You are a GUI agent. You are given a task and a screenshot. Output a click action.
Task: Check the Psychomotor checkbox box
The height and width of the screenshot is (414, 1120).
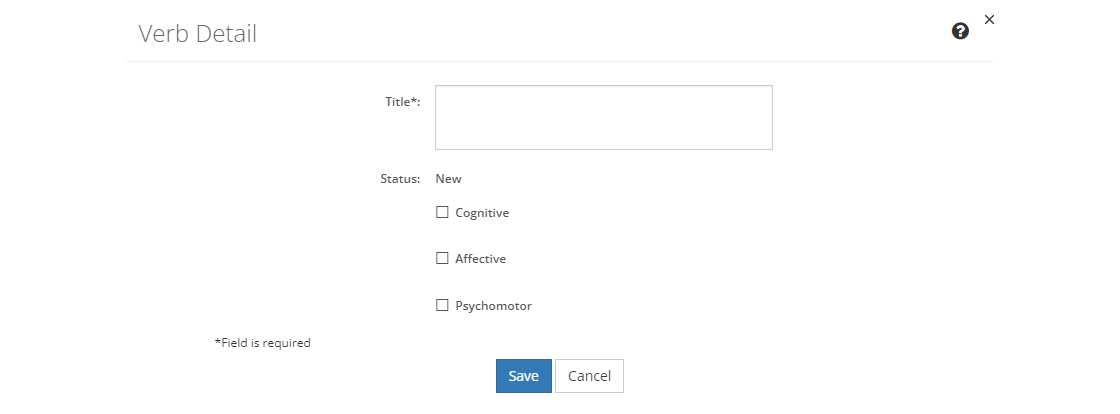tap(442, 305)
